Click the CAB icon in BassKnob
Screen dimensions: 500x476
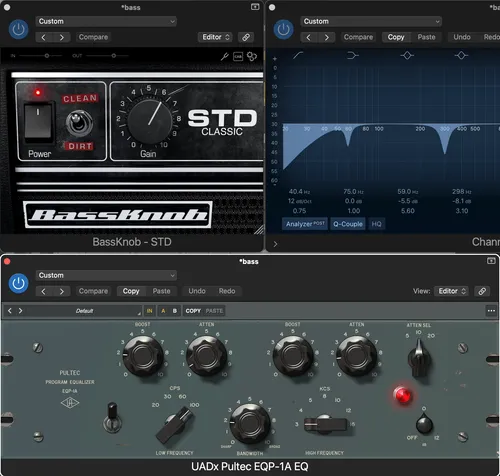click(x=238, y=57)
